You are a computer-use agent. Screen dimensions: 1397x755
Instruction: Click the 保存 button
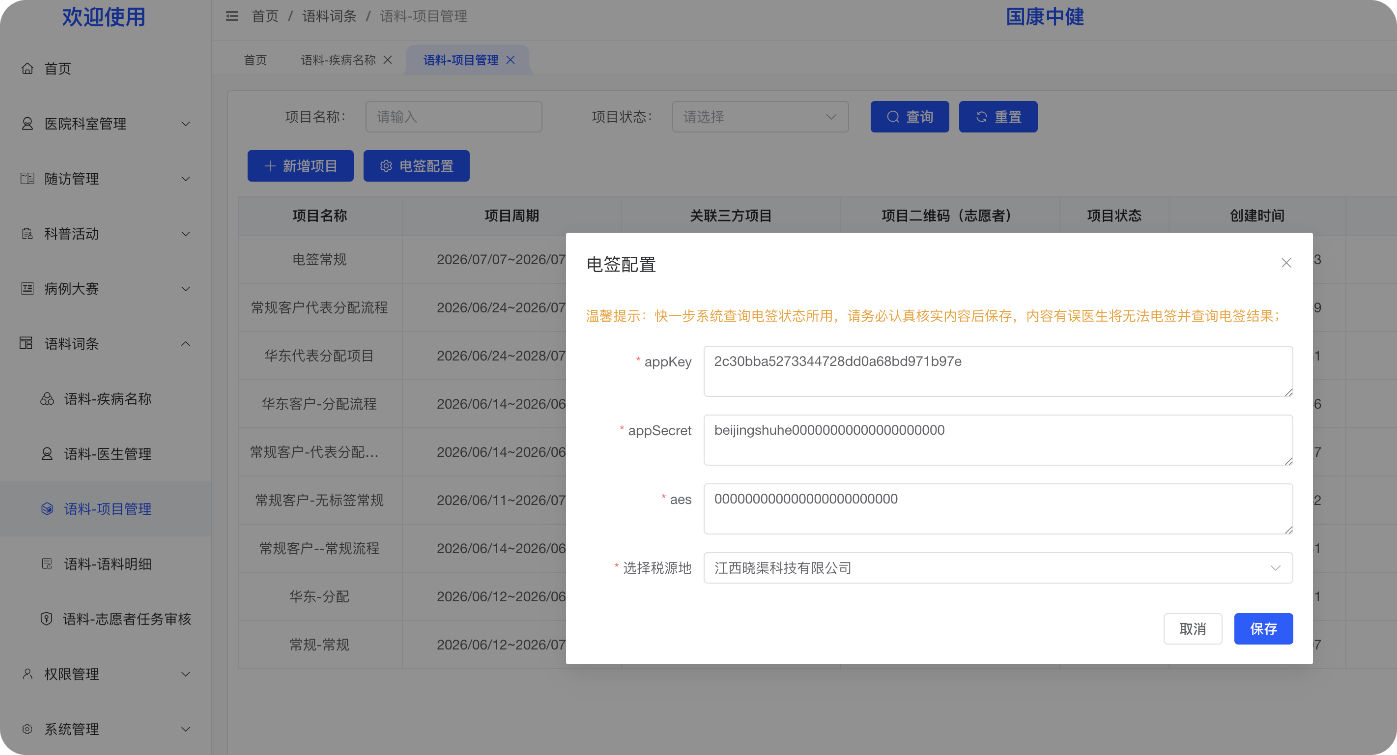pyautogui.click(x=1263, y=629)
